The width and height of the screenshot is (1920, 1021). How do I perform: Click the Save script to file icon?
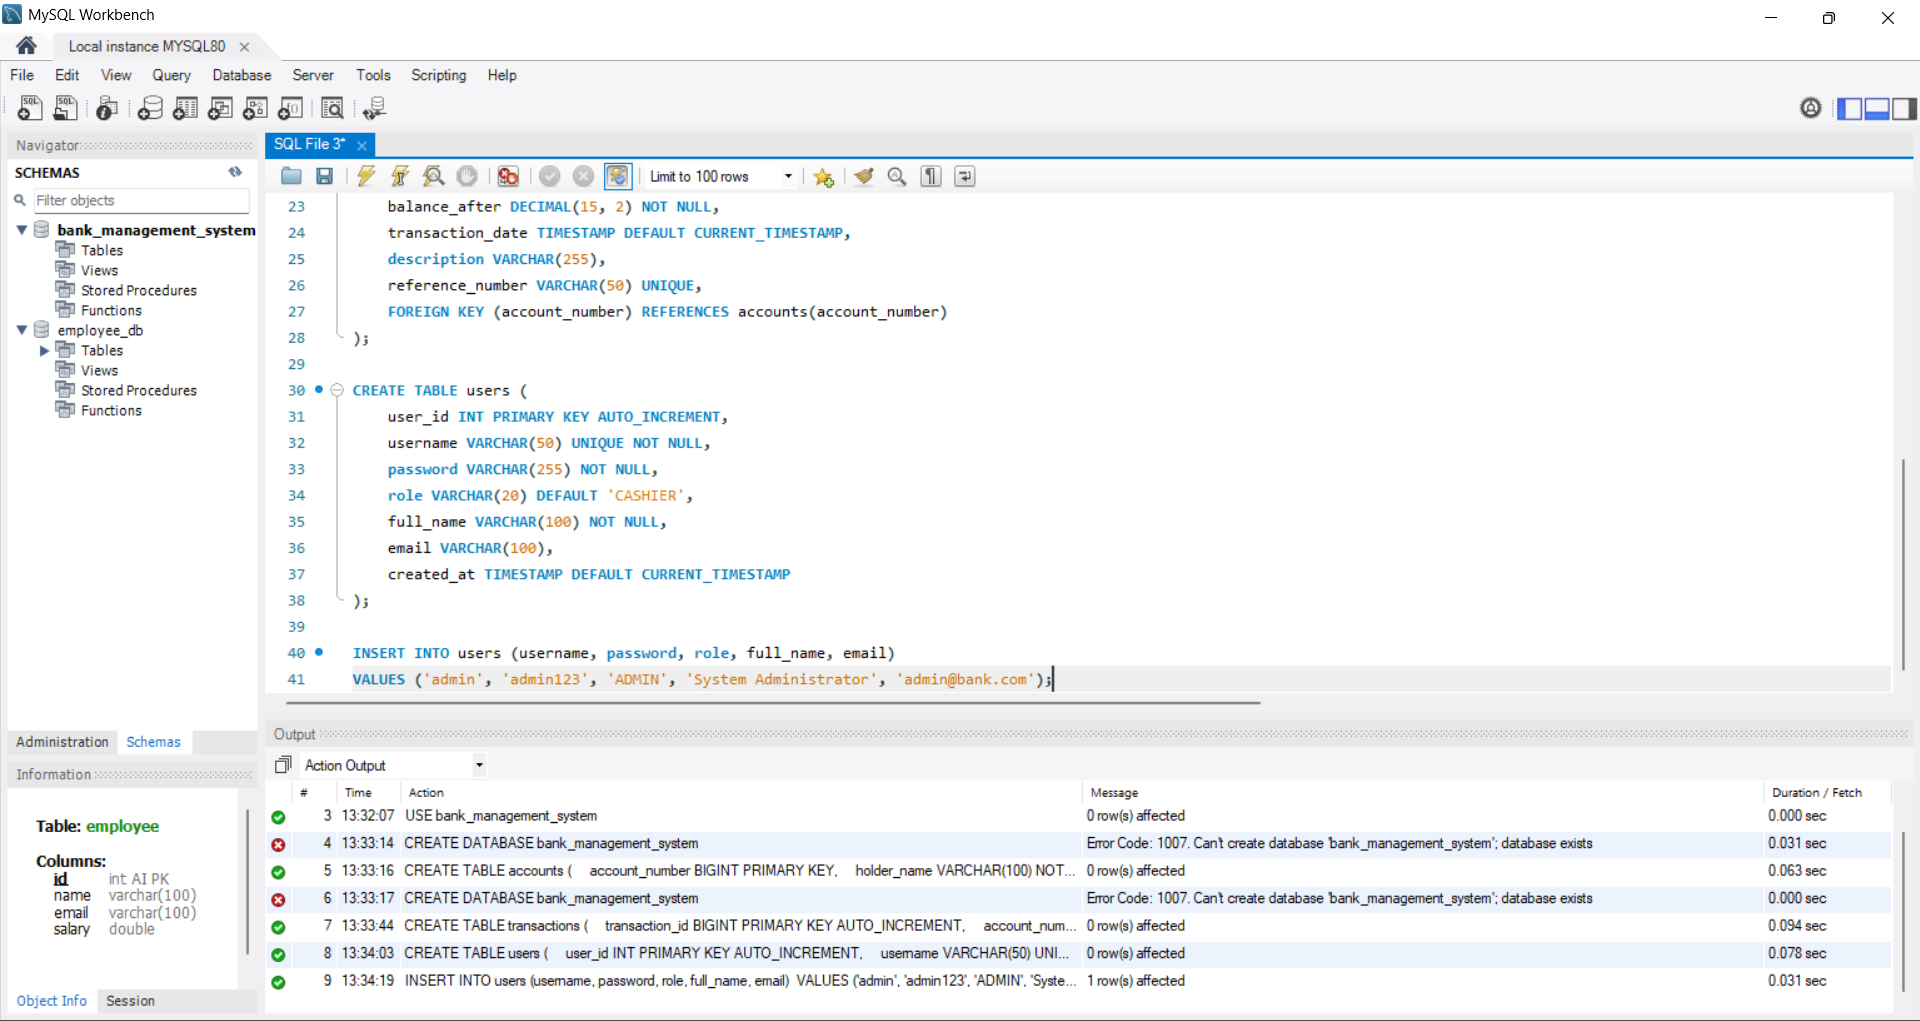pos(324,176)
